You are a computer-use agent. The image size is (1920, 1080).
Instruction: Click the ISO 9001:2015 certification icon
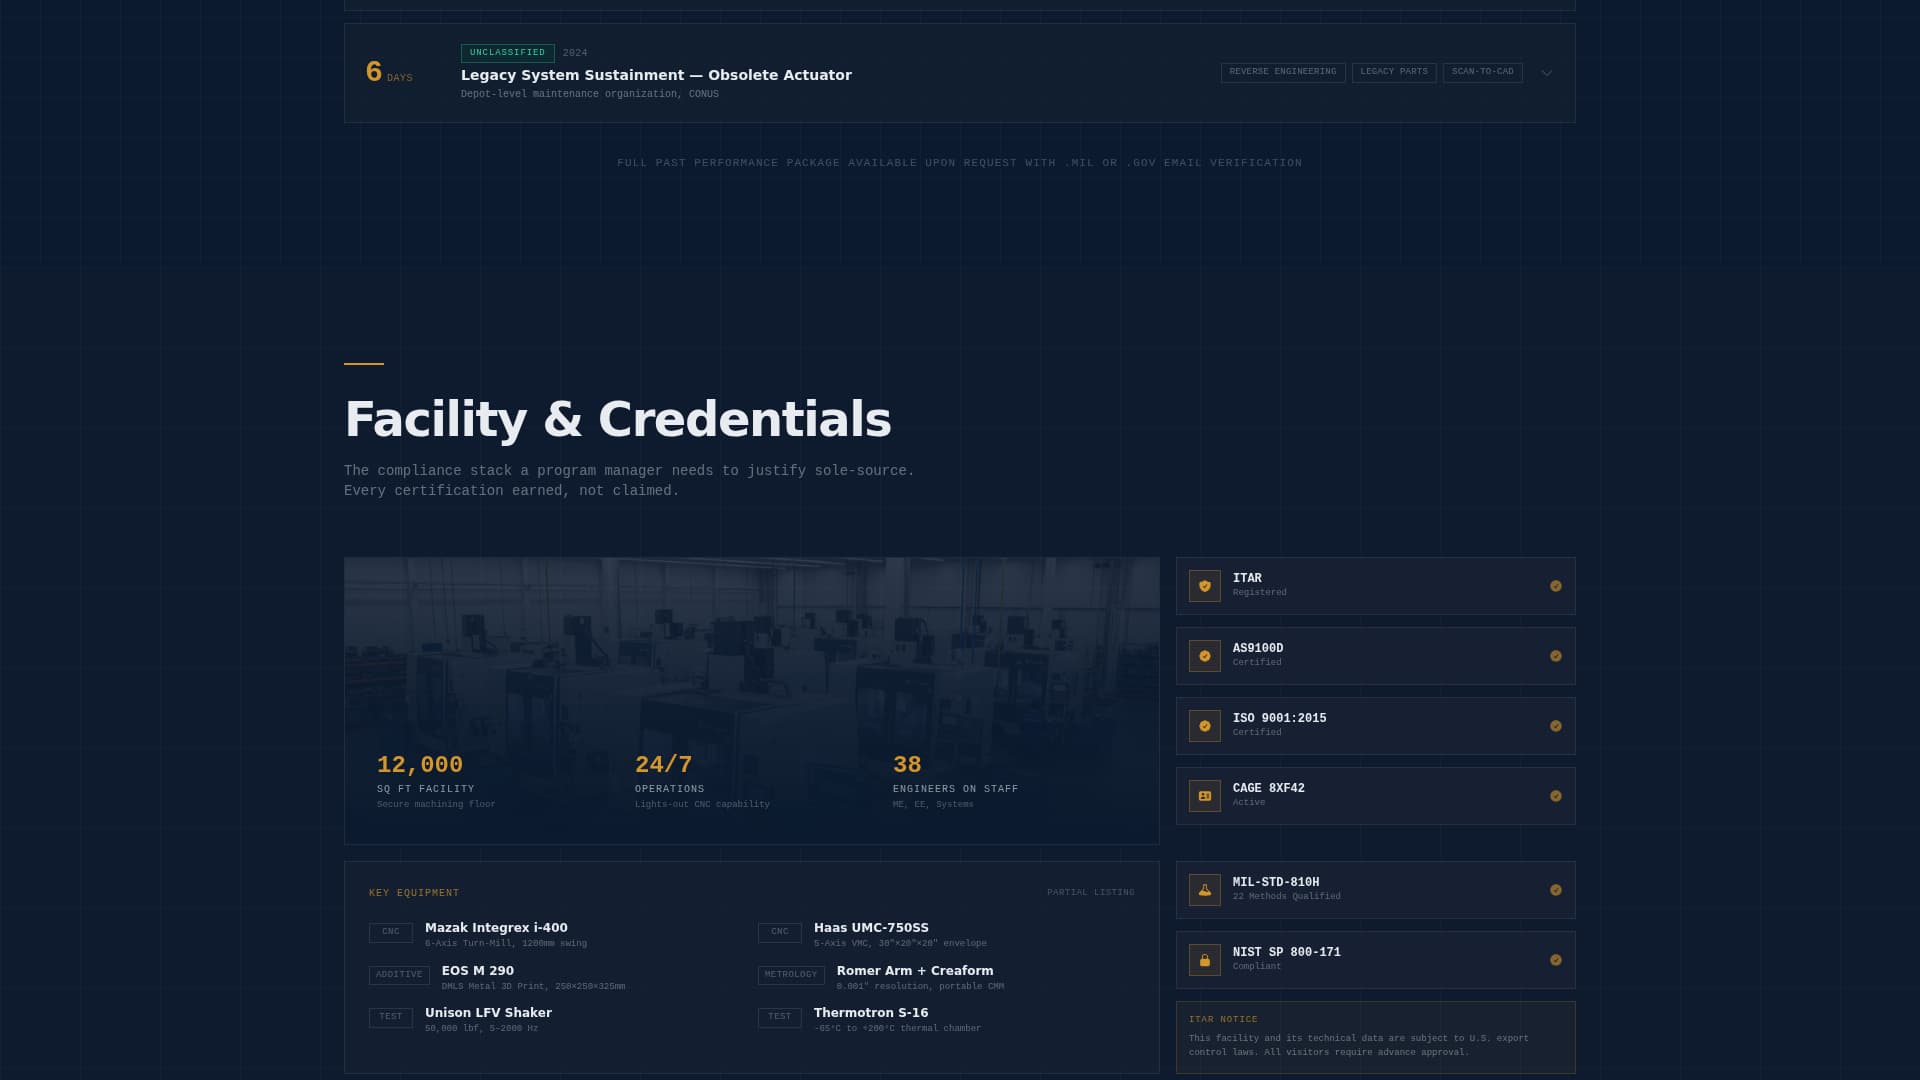(x=1204, y=726)
